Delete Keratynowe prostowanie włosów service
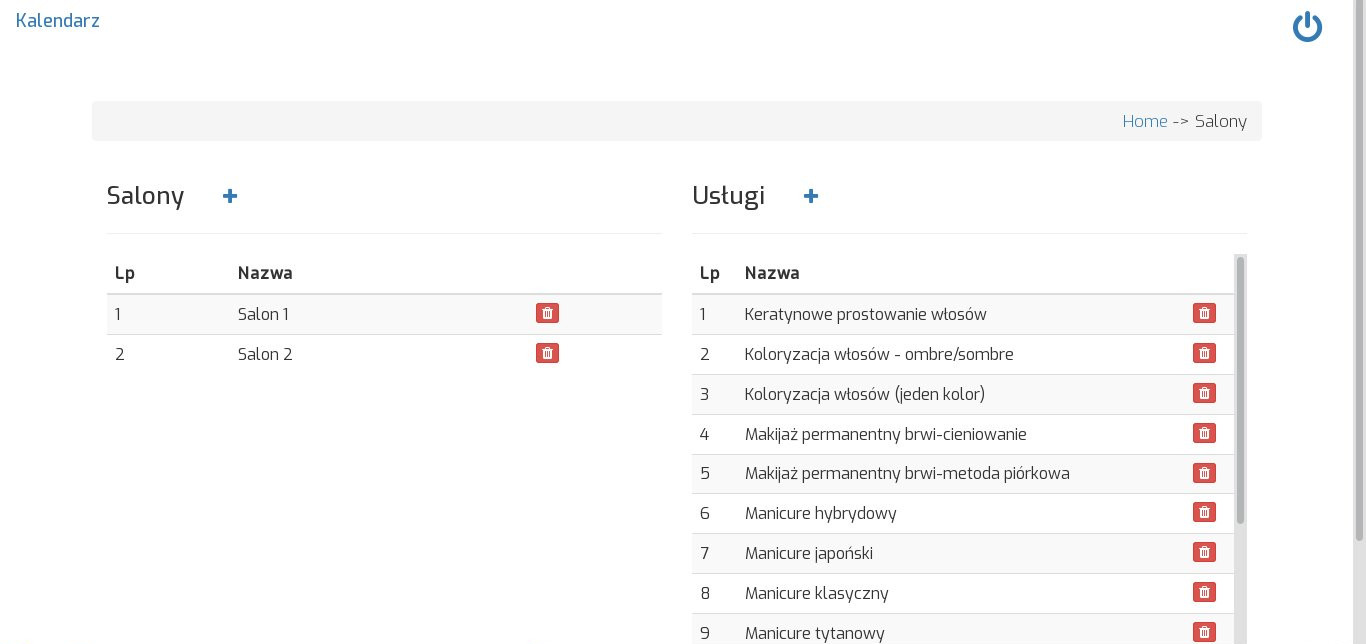 pyautogui.click(x=1204, y=313)
